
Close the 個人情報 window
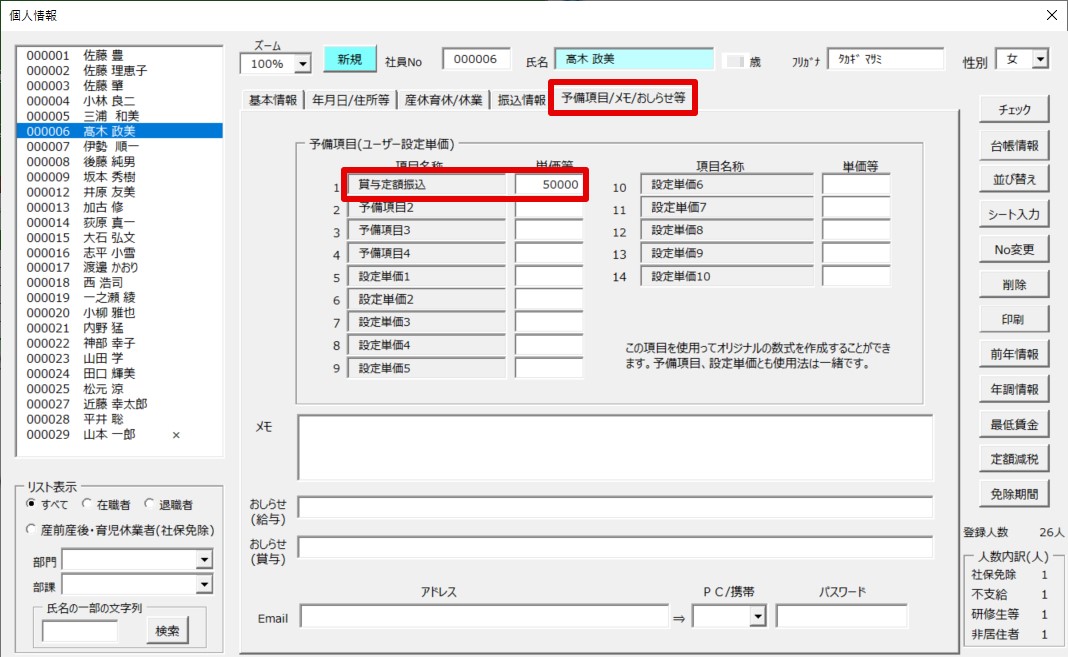coord(1050,15)
